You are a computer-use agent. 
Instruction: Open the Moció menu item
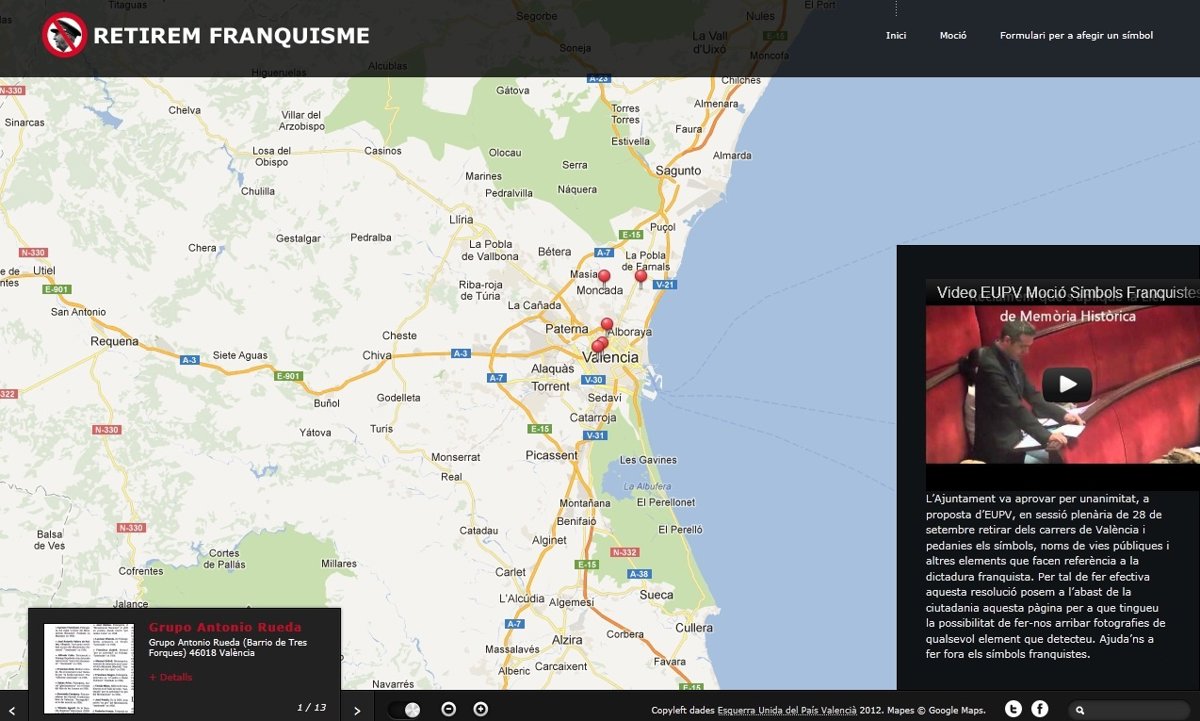[x=953, y=36]
